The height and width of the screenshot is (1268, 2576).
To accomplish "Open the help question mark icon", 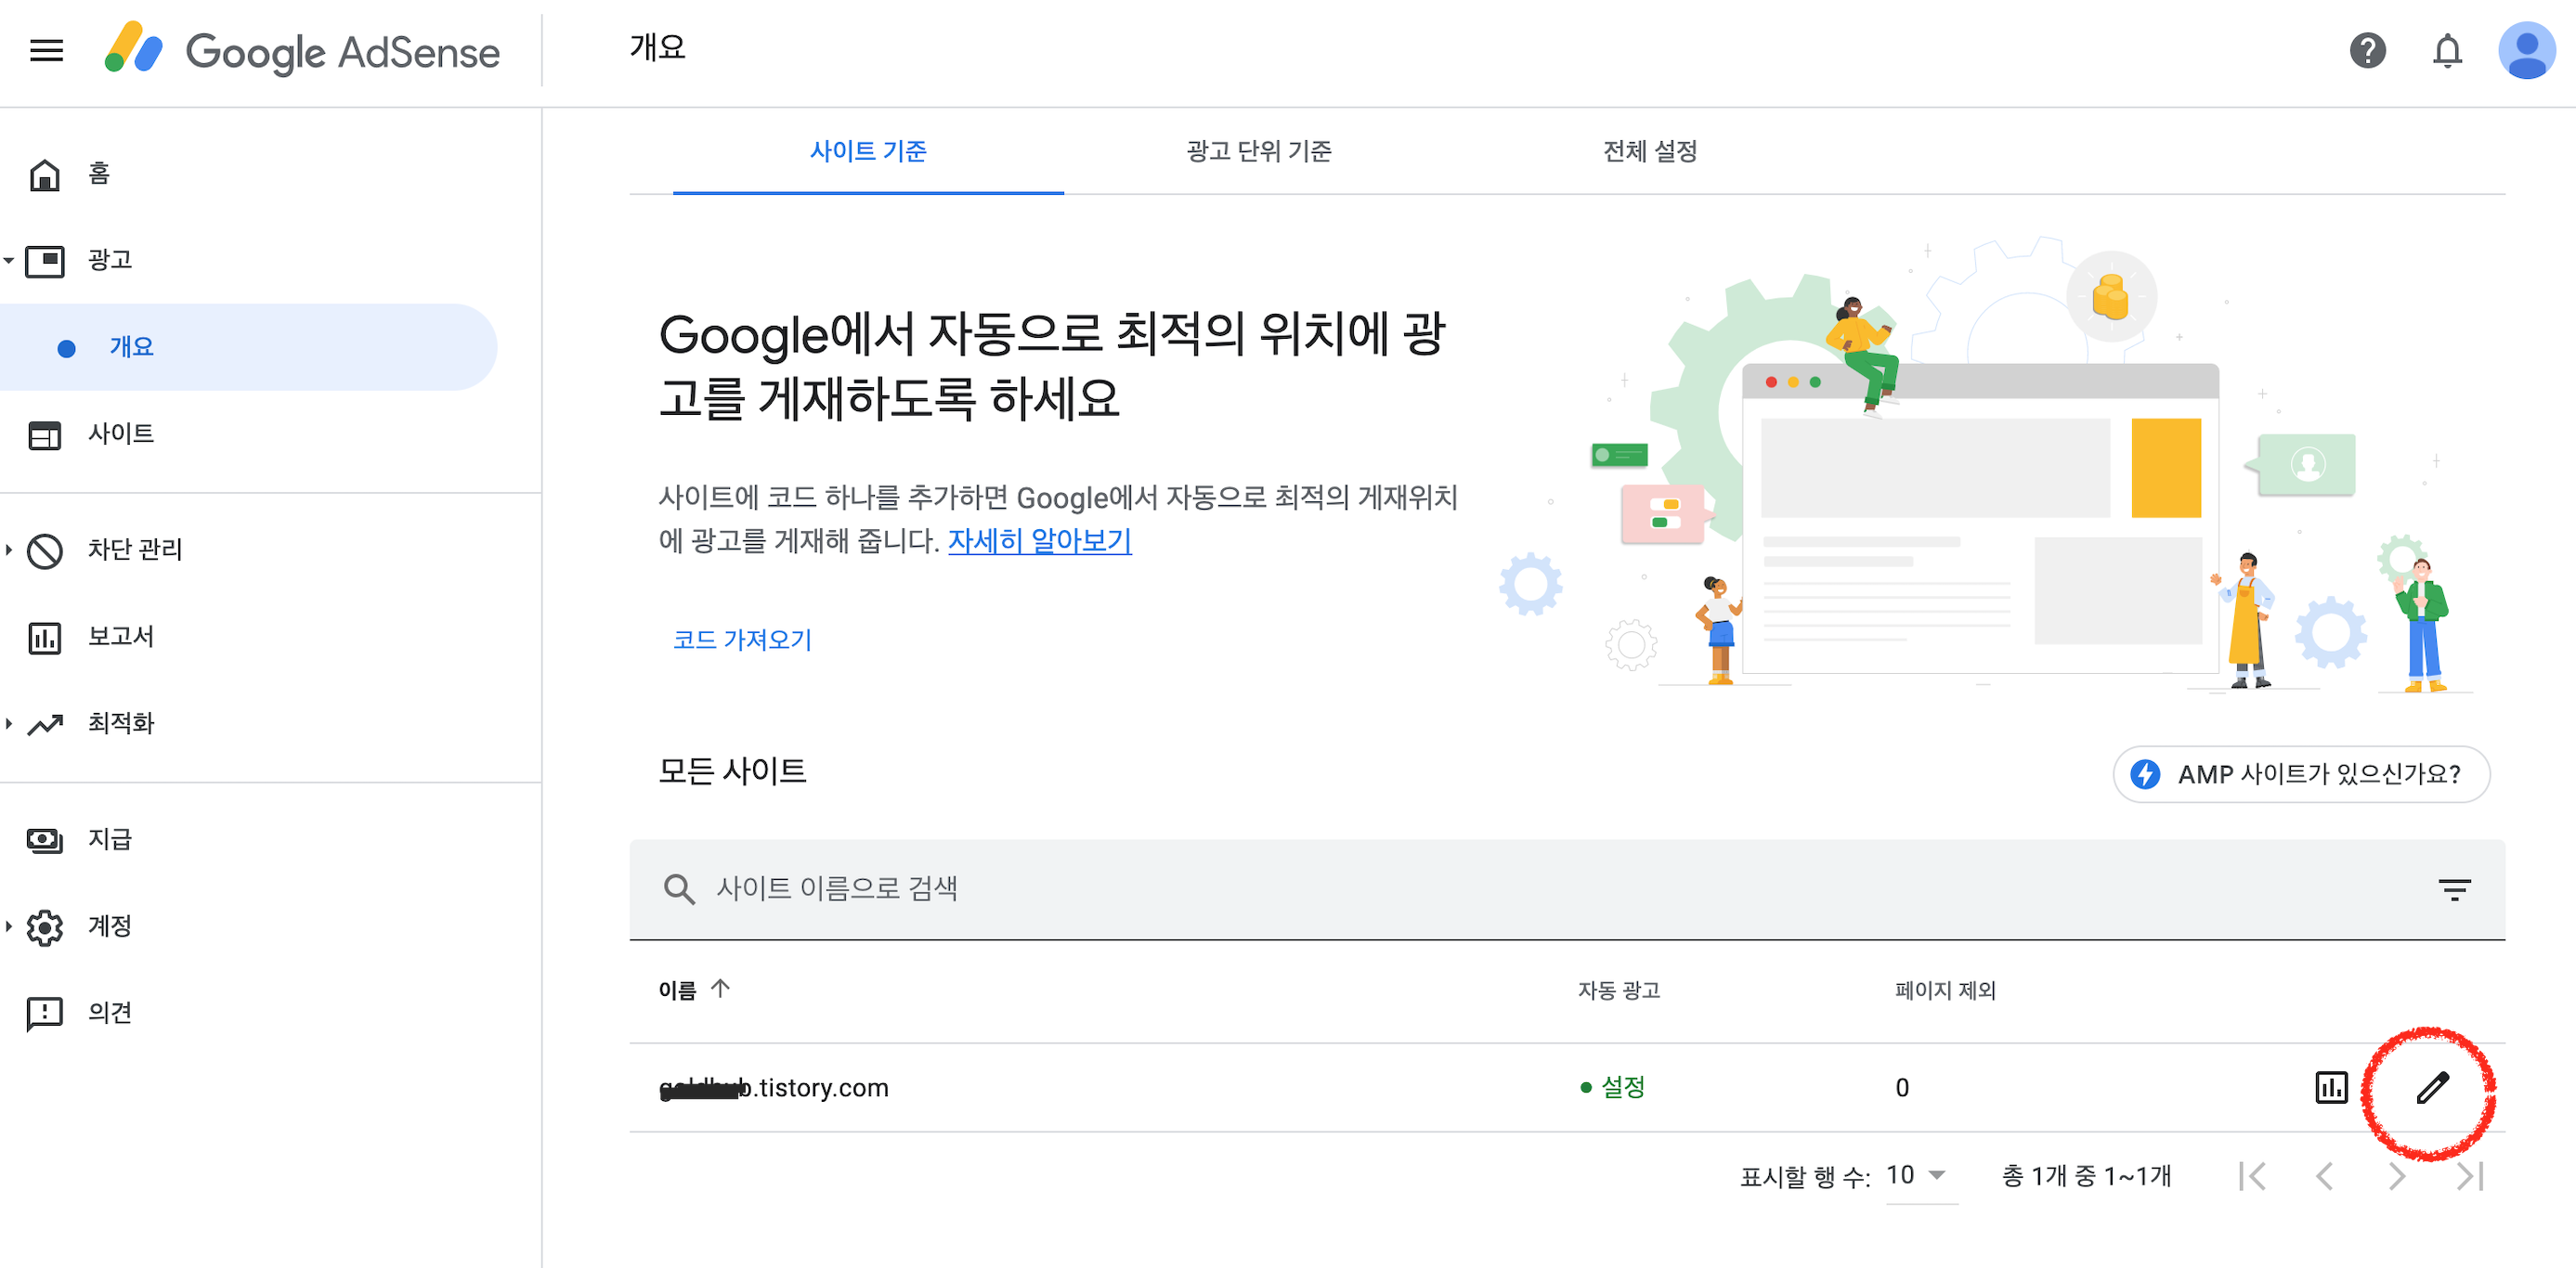I will [x=2367, y=50].
